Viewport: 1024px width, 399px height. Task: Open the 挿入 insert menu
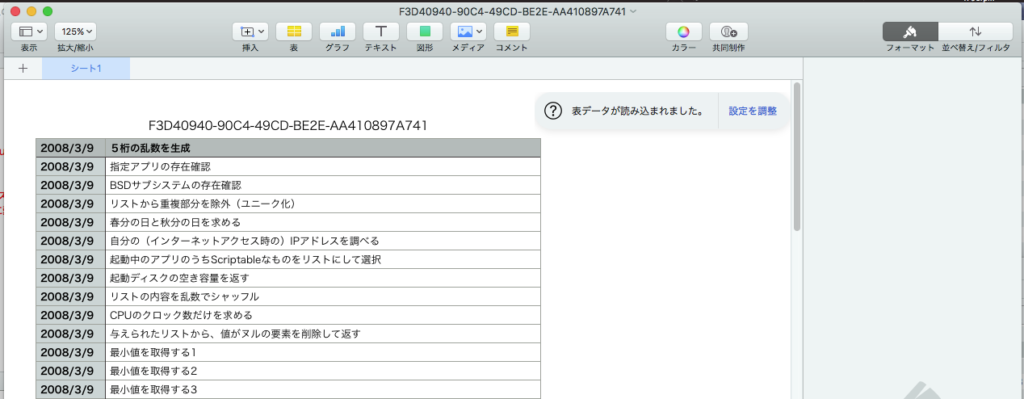click(x=250, y=31)
